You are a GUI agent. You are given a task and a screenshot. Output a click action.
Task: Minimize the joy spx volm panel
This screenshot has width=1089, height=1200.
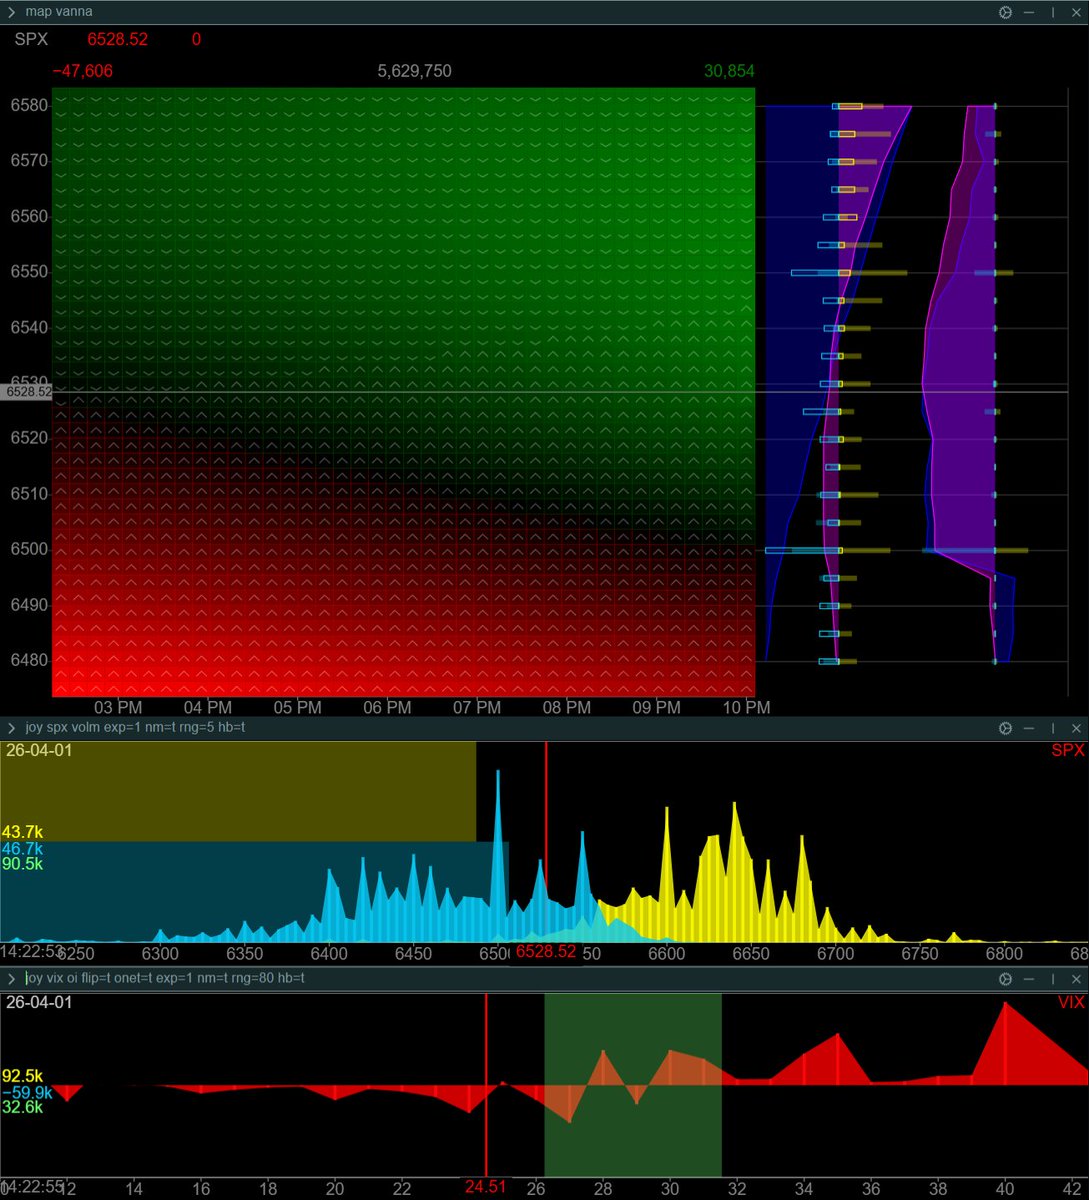pos(1029,728)
